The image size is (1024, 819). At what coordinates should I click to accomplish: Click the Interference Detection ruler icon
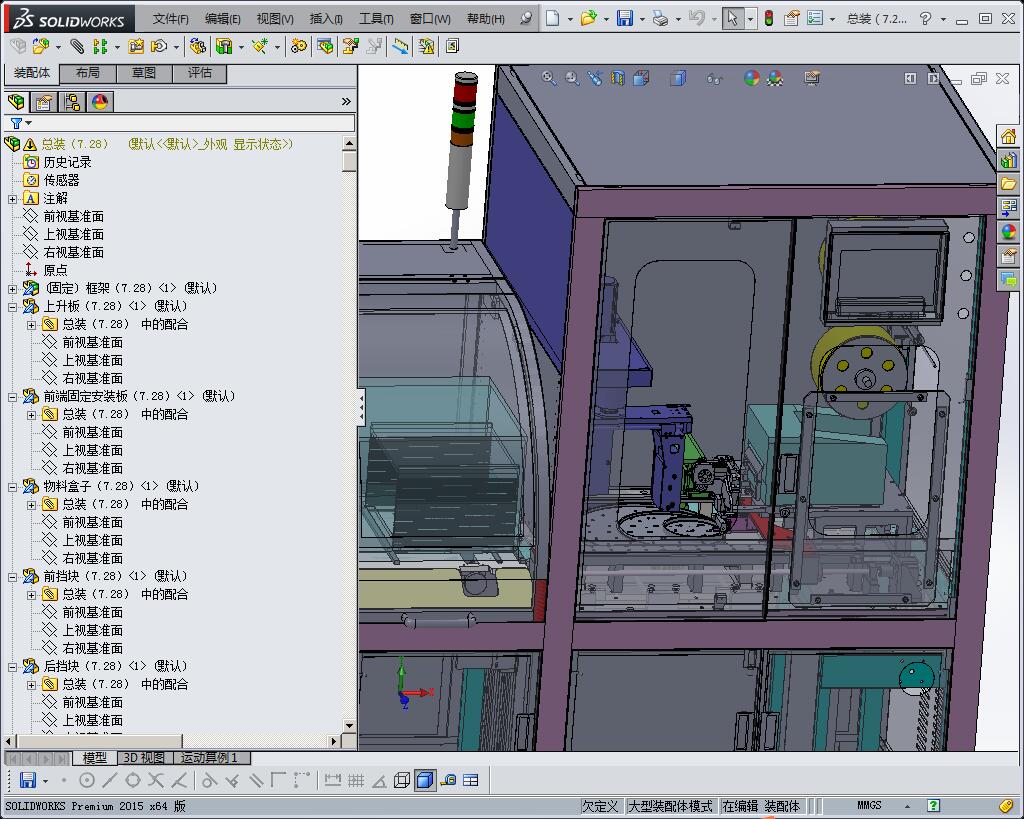click(x=401, y=46)
